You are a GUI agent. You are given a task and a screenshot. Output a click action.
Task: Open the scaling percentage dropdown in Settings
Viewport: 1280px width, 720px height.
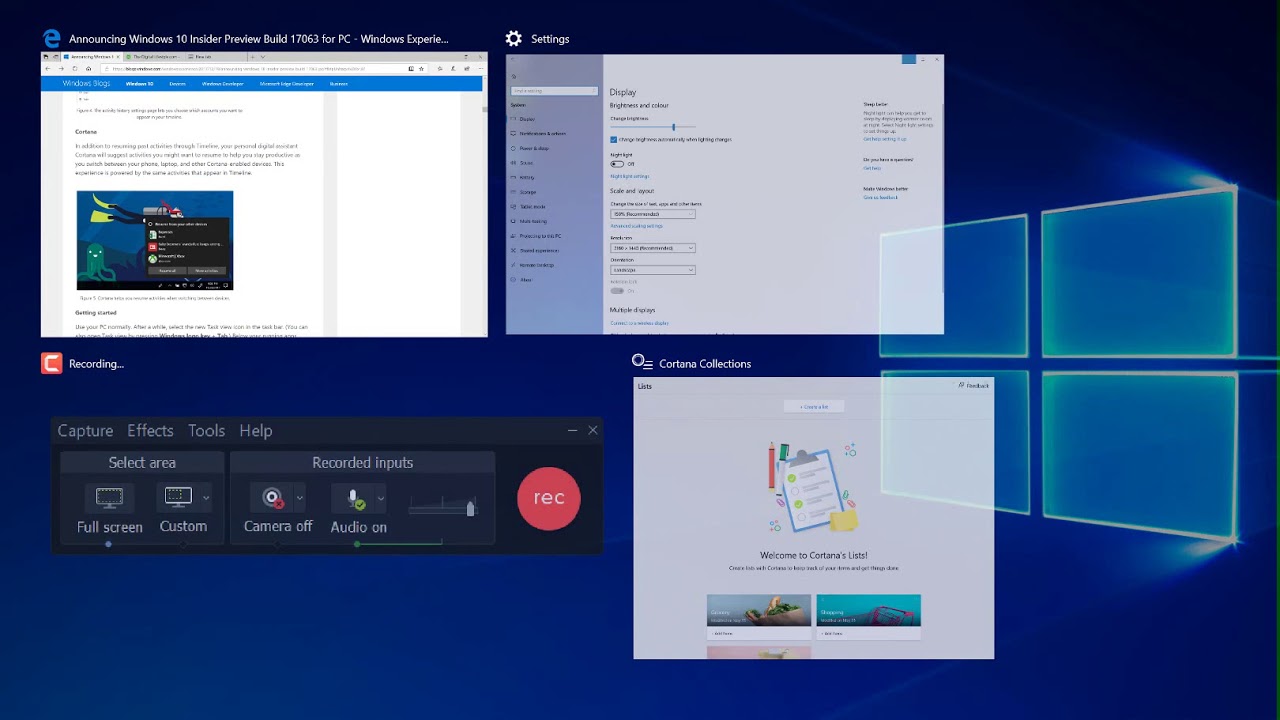tap(653, 214)
